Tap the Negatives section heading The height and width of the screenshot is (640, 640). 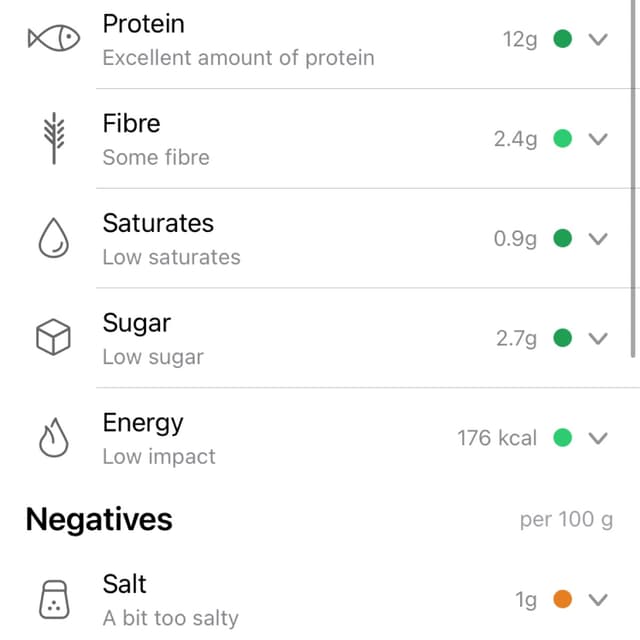(99, 519)
